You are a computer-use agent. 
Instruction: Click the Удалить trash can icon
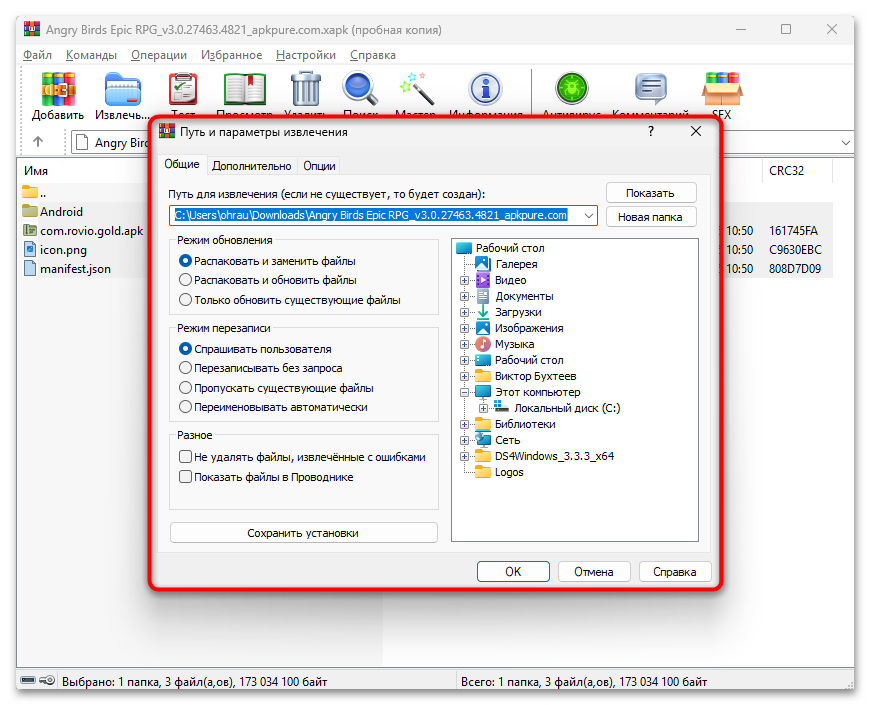[306, 89]
